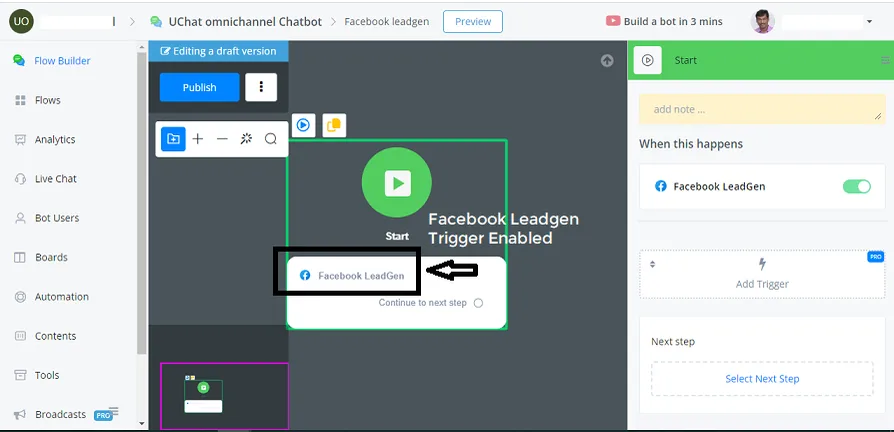Viewport: 894px width, 432px height.
Task: Zoom in with the plus icon
Action: coord(198,139)
